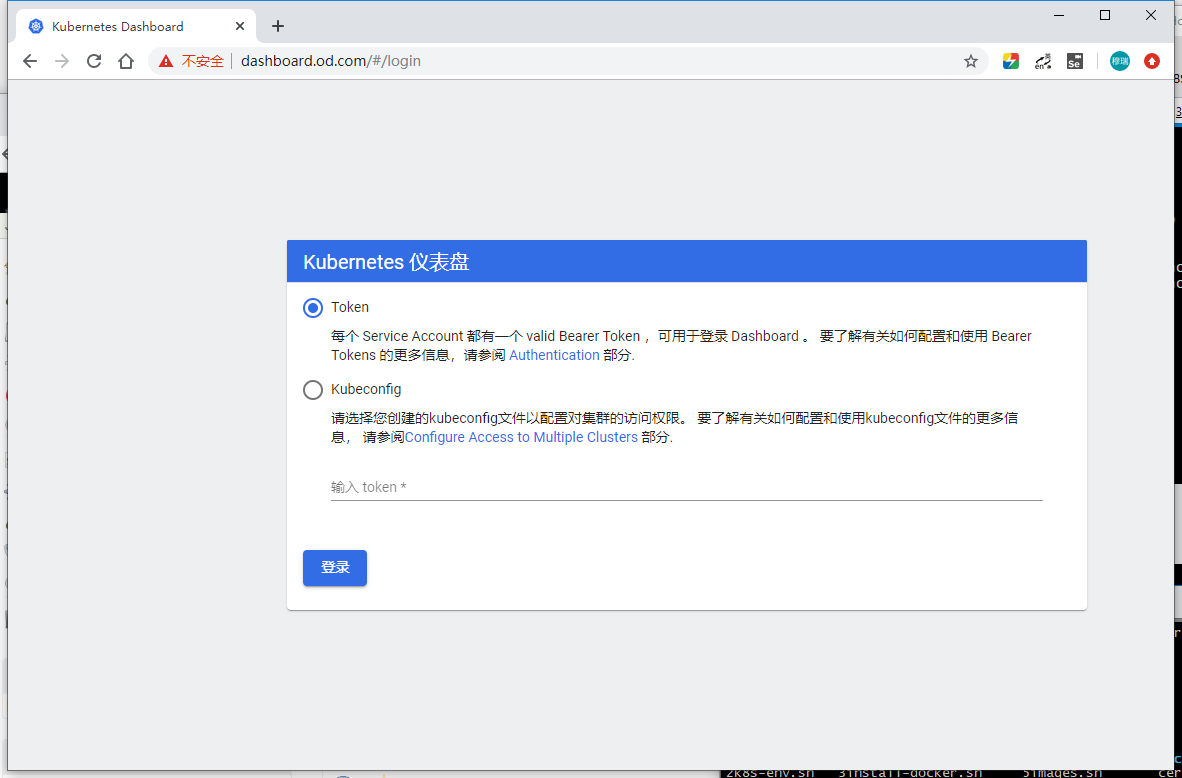Open a new browser tab
The width and height of the screenshot is (1182, 778).
(277, 26)
